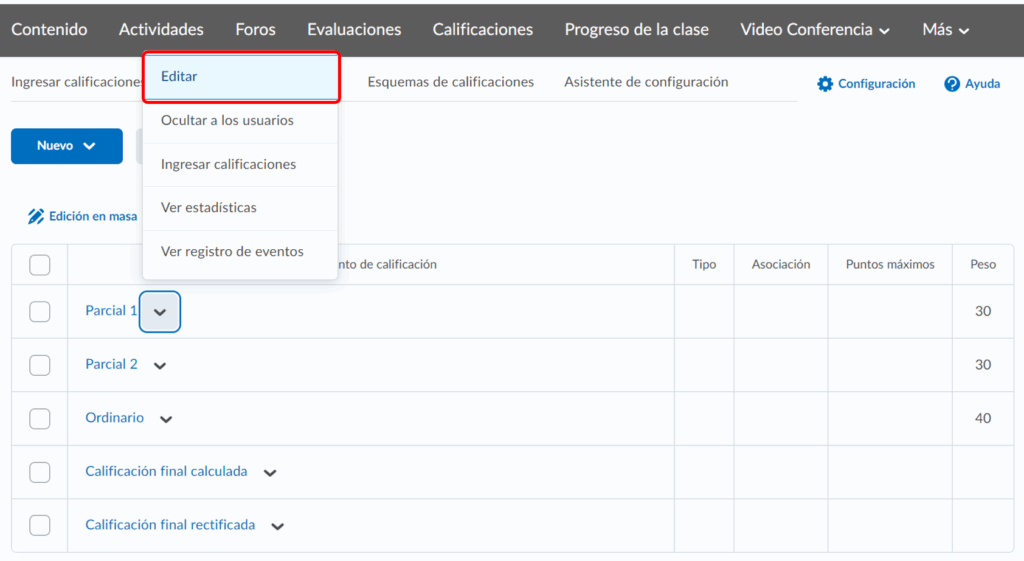Viewport: 1024px width, 561px height.
Task: Expand the Video Conferencia nav menu
Action: click(x=815, y=30)
